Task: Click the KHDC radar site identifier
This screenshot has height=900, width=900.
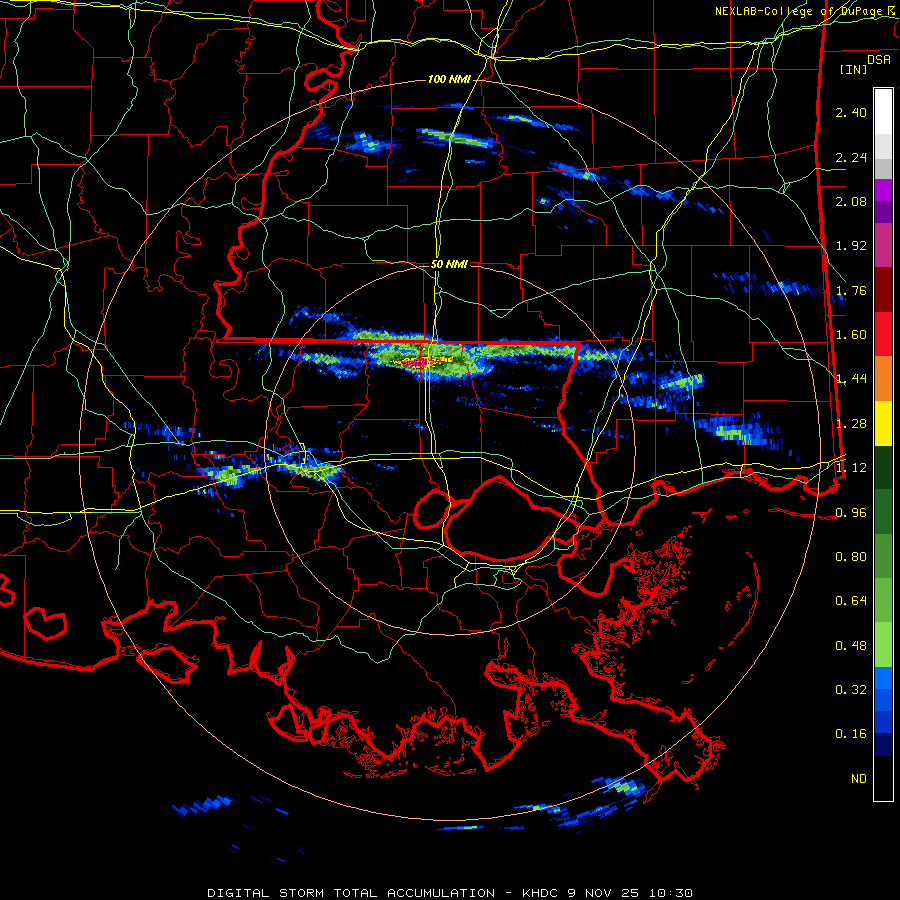Action: 542,893
